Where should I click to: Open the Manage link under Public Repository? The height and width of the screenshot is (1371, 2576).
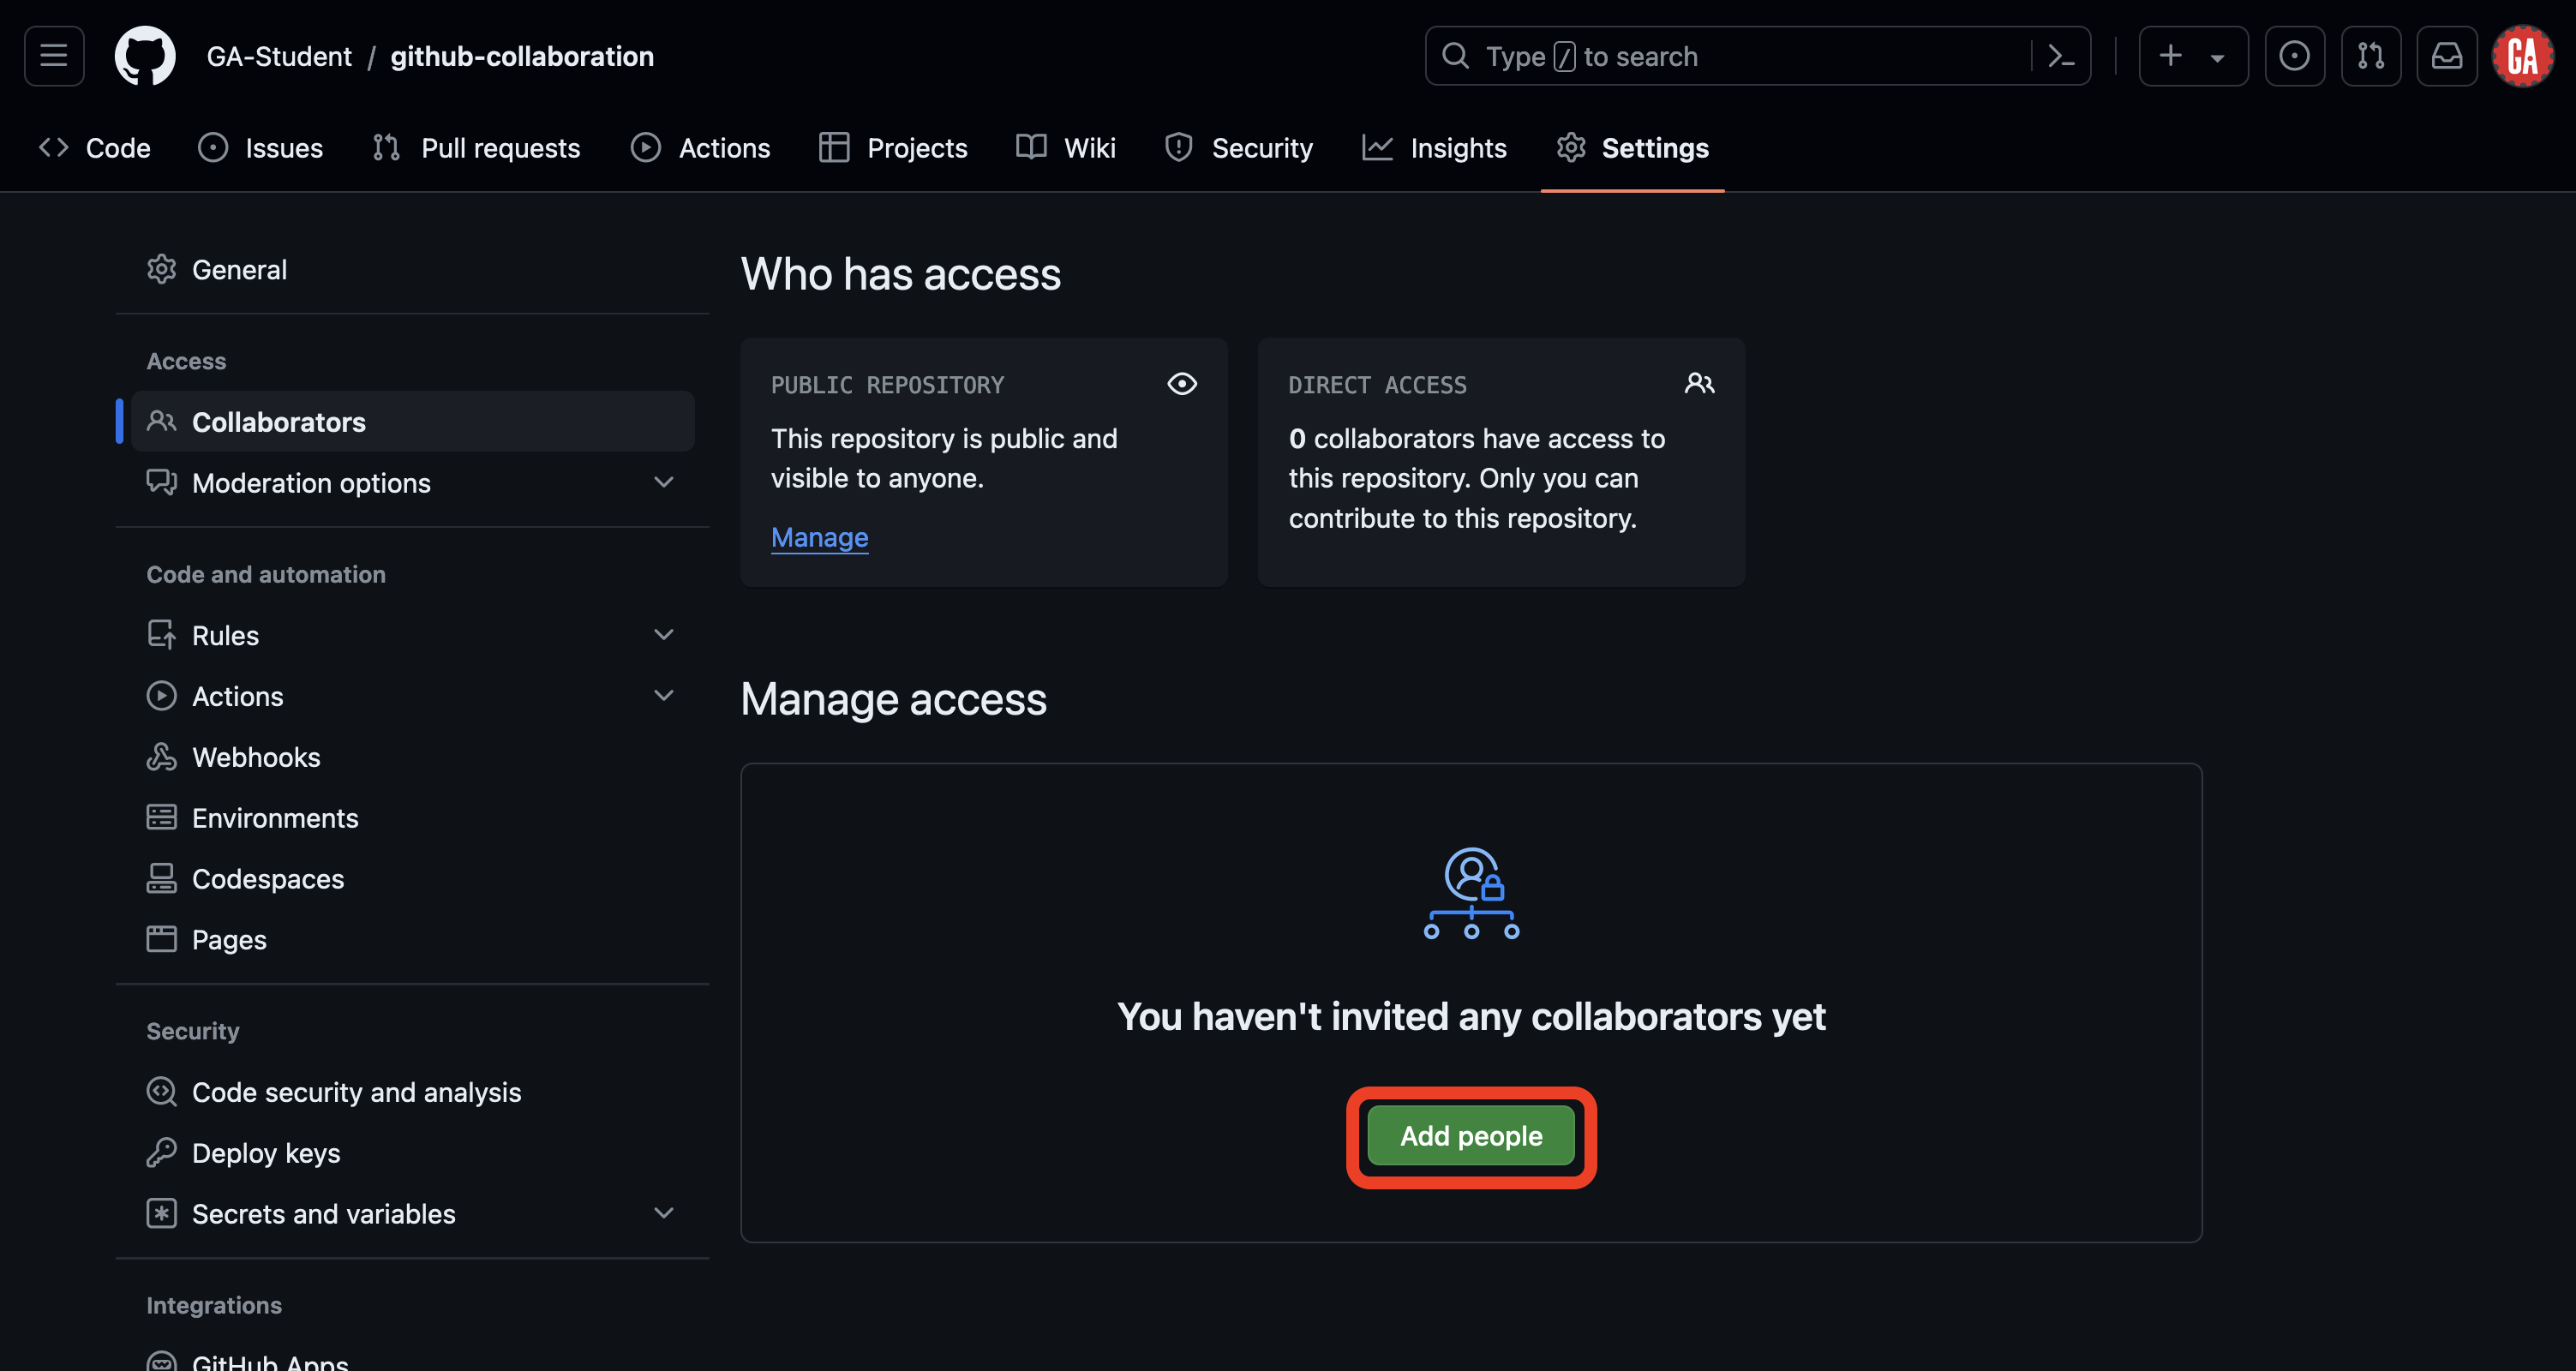(819, 537)
